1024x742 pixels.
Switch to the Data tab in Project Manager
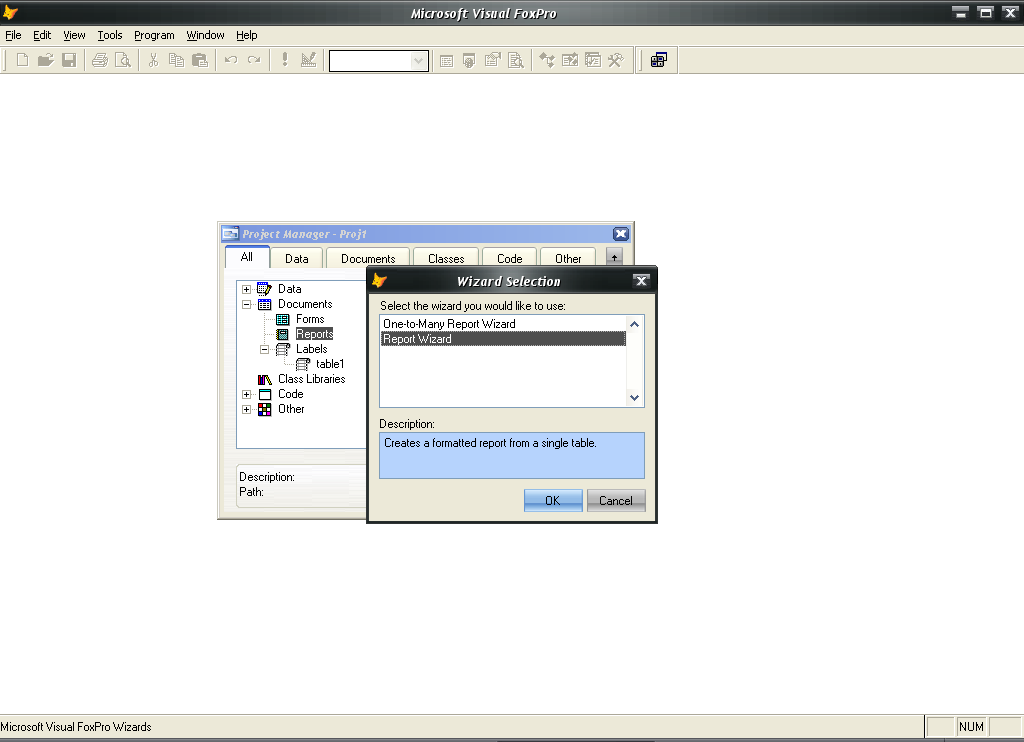coord(296,259)
